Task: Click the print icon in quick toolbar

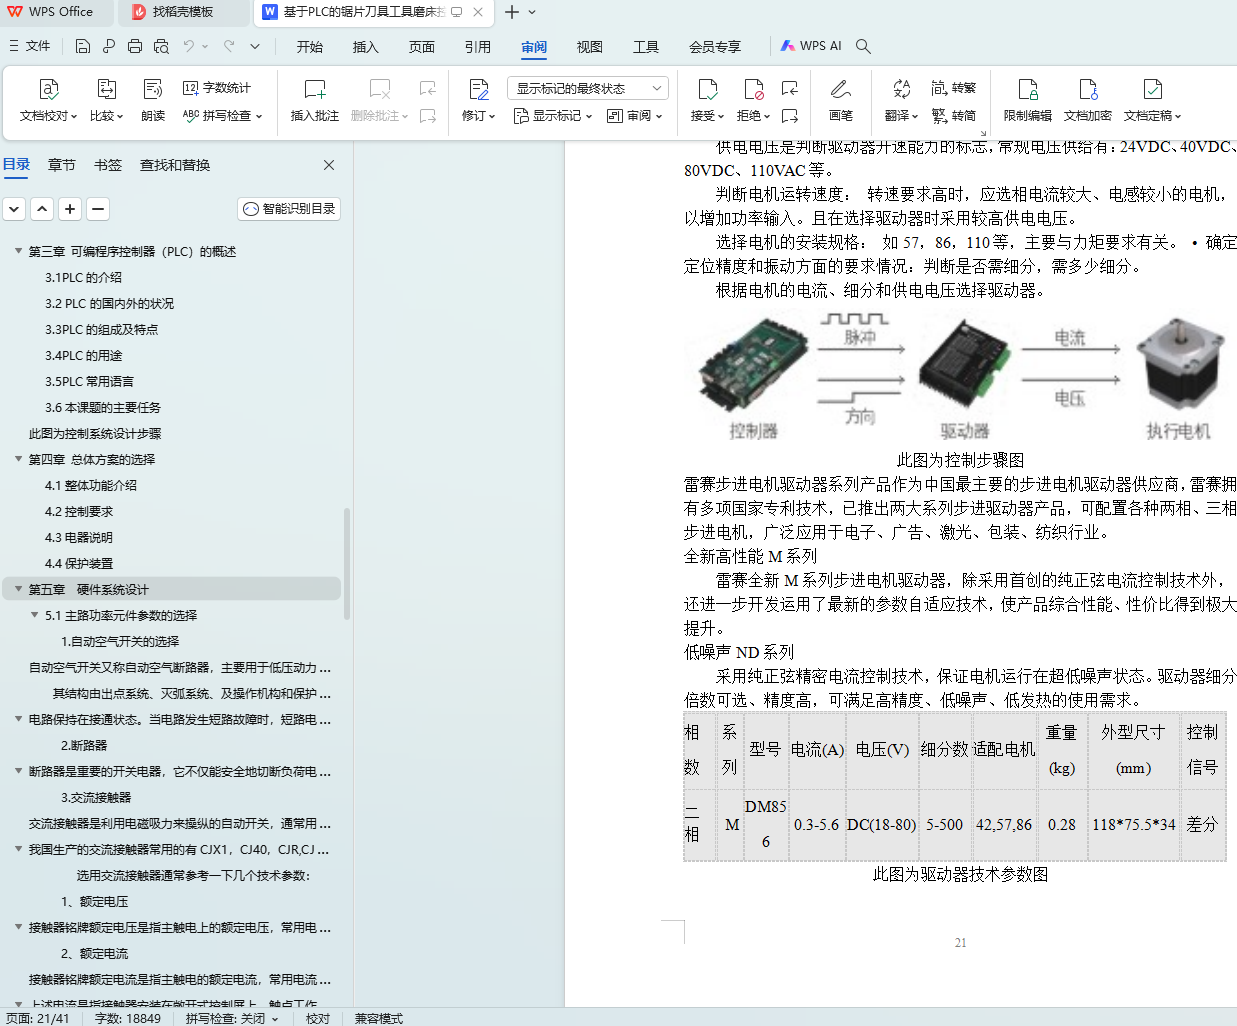Action: [x=135, y=46]
